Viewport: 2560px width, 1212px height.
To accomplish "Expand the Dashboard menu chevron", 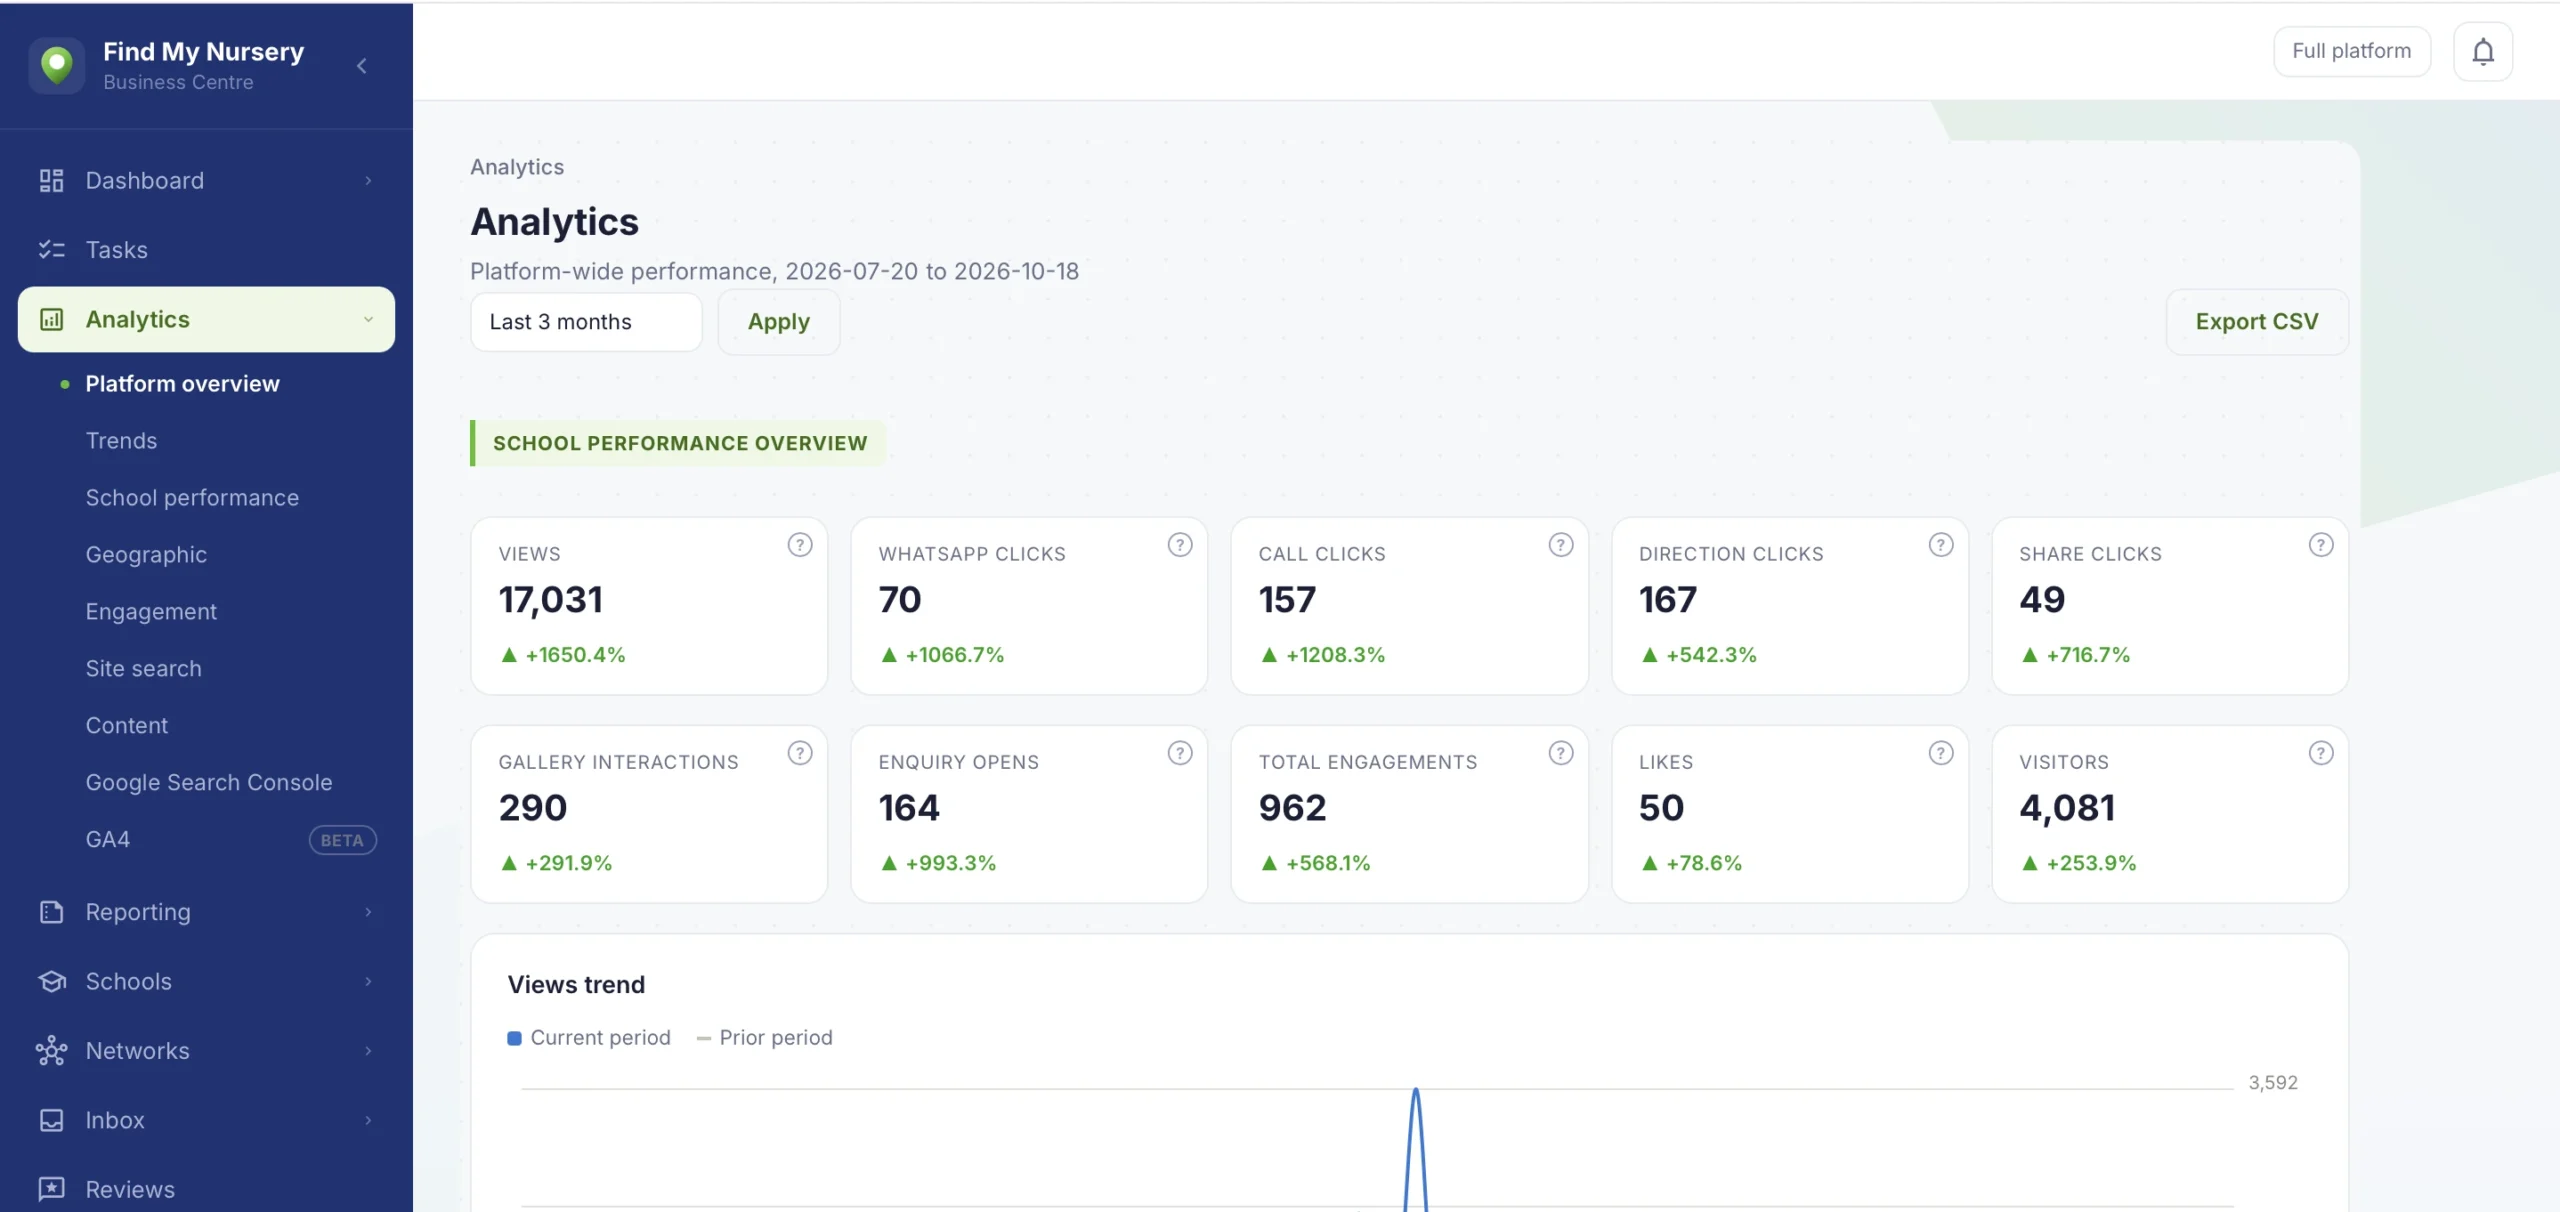I will tap(368, 181).
